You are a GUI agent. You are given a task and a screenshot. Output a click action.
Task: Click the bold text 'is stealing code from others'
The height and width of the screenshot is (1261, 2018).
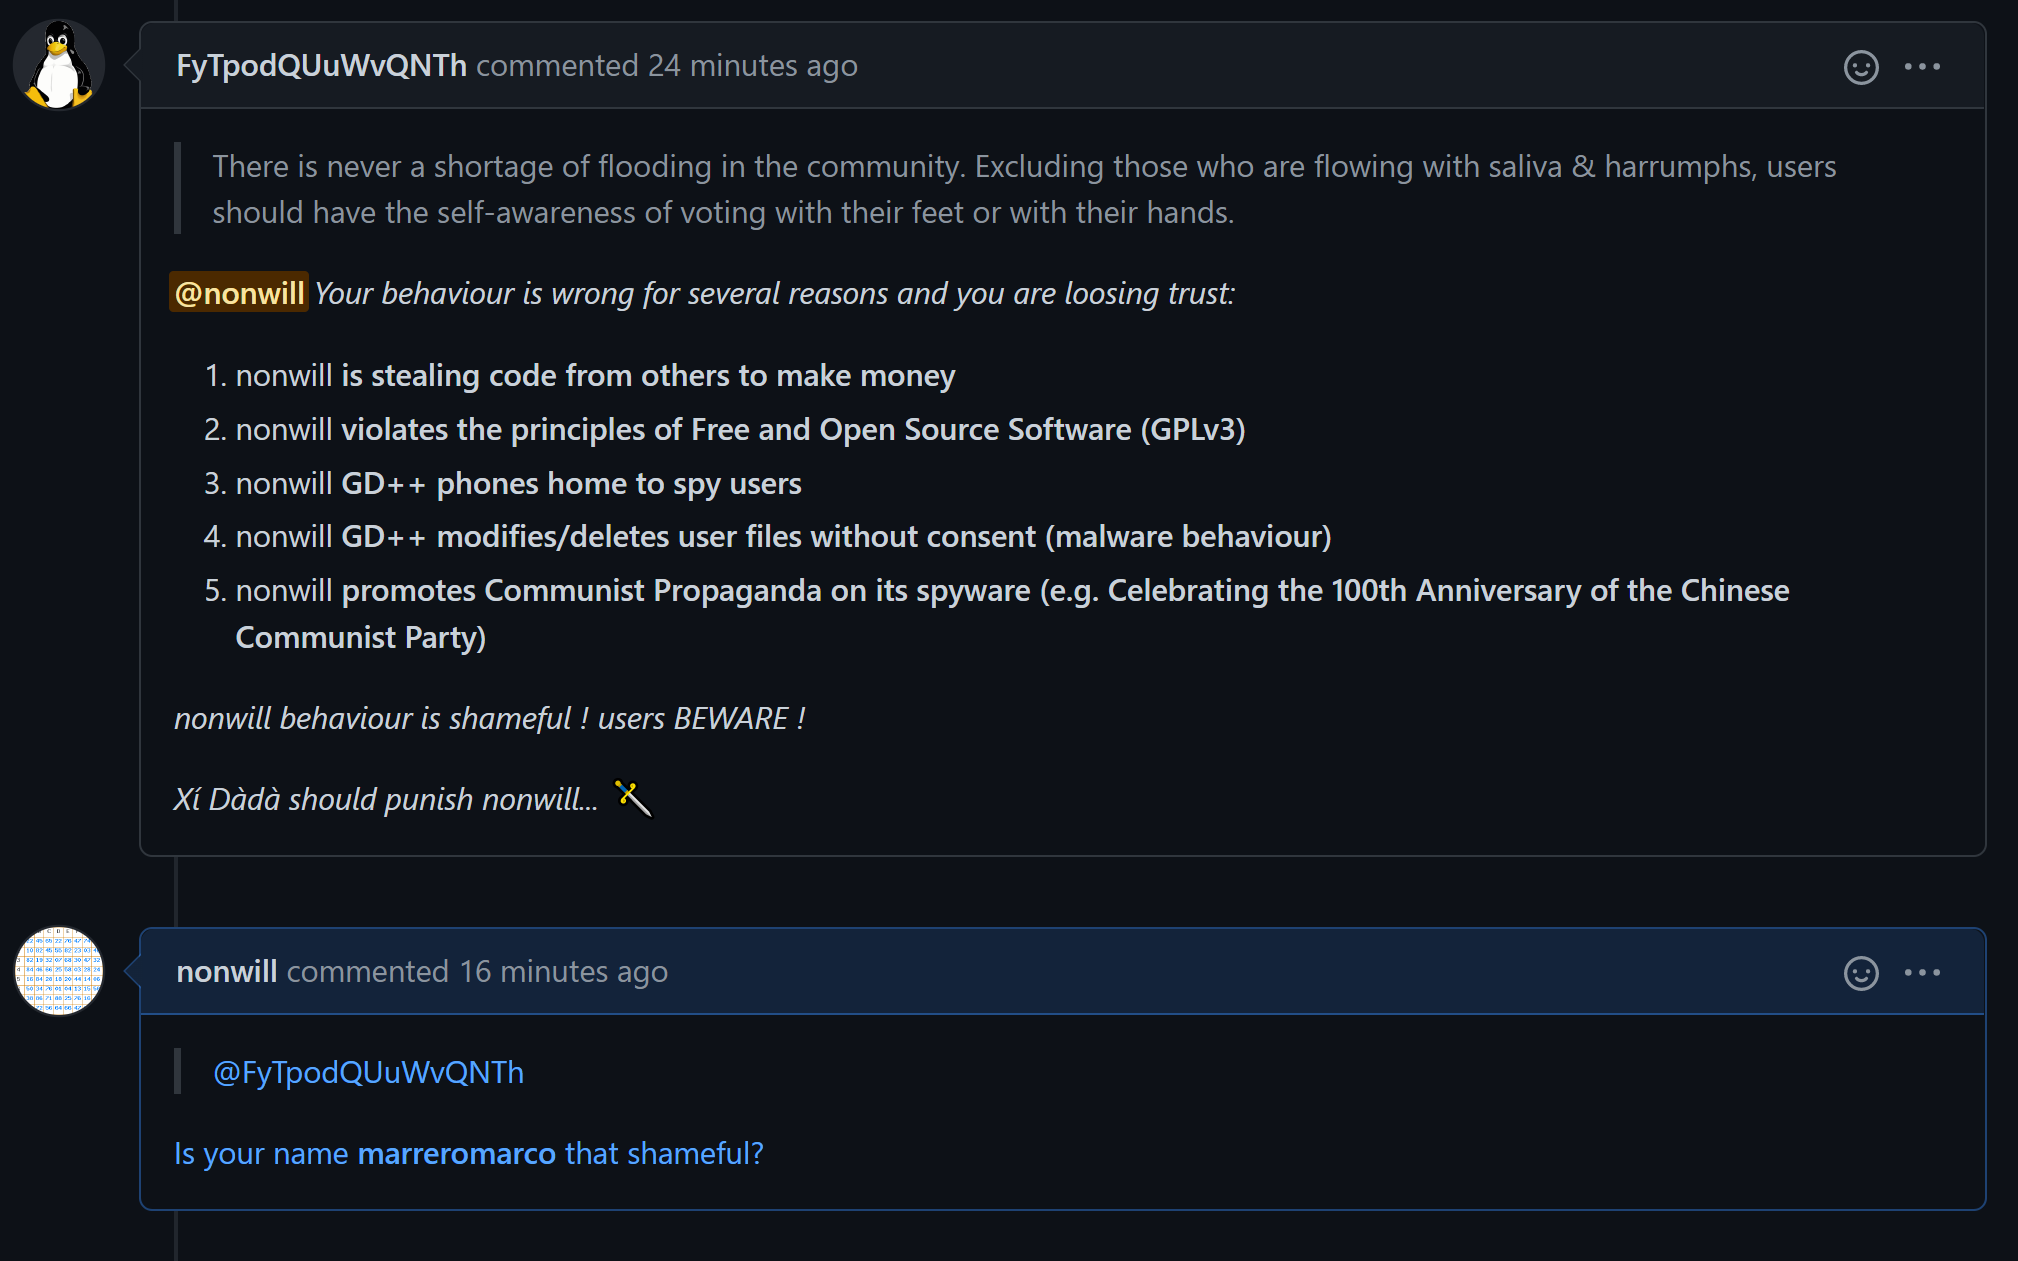[646, 375]
